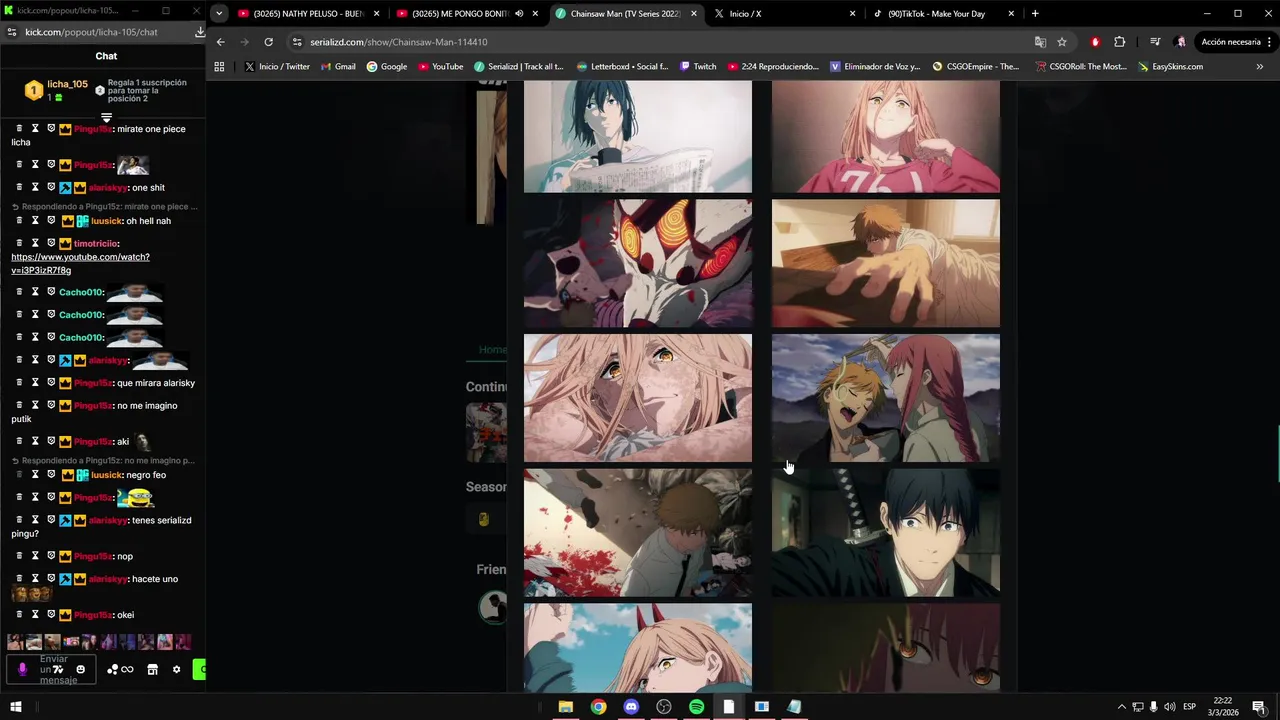Mute the audio icon on ME PONGO BONITA tab
The height and width of the screenshot is (720, 1280).
(519, 14)
